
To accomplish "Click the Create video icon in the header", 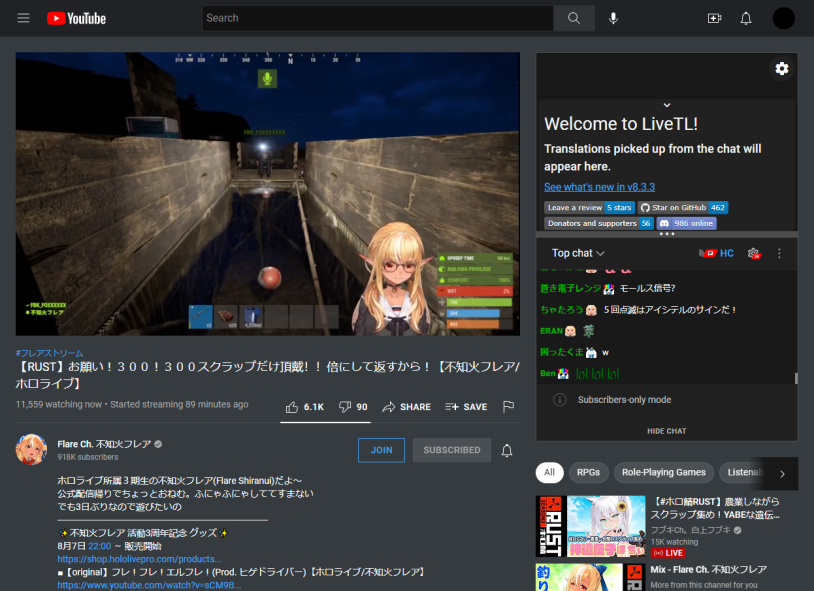I will 713,17.
